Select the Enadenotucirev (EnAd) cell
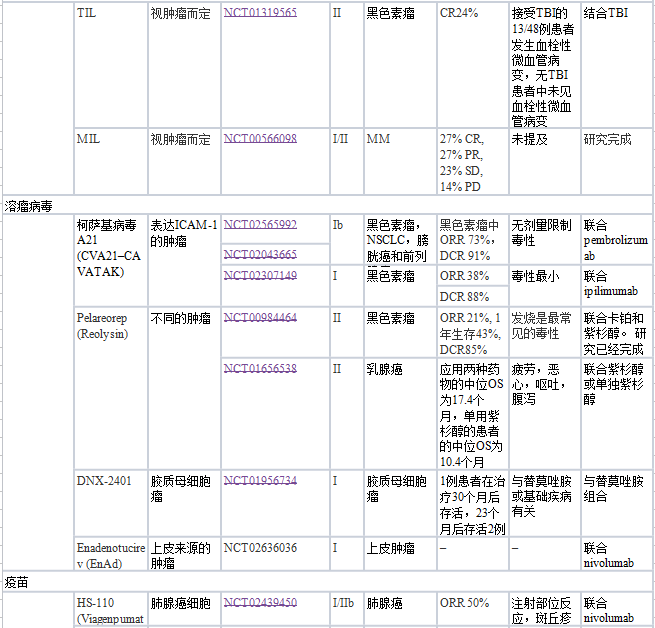Viewport: 655px width, 628px height. pos(111,554)
